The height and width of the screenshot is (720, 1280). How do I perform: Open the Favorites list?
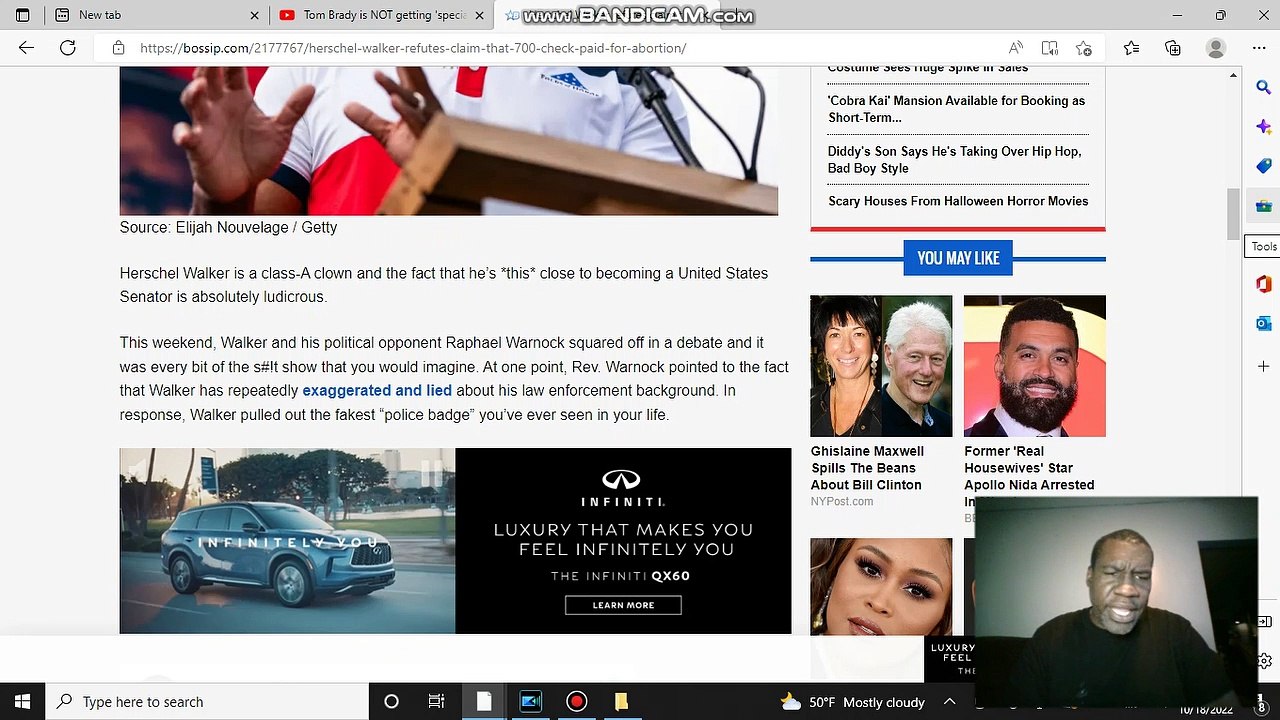[x=1131, y=48]
